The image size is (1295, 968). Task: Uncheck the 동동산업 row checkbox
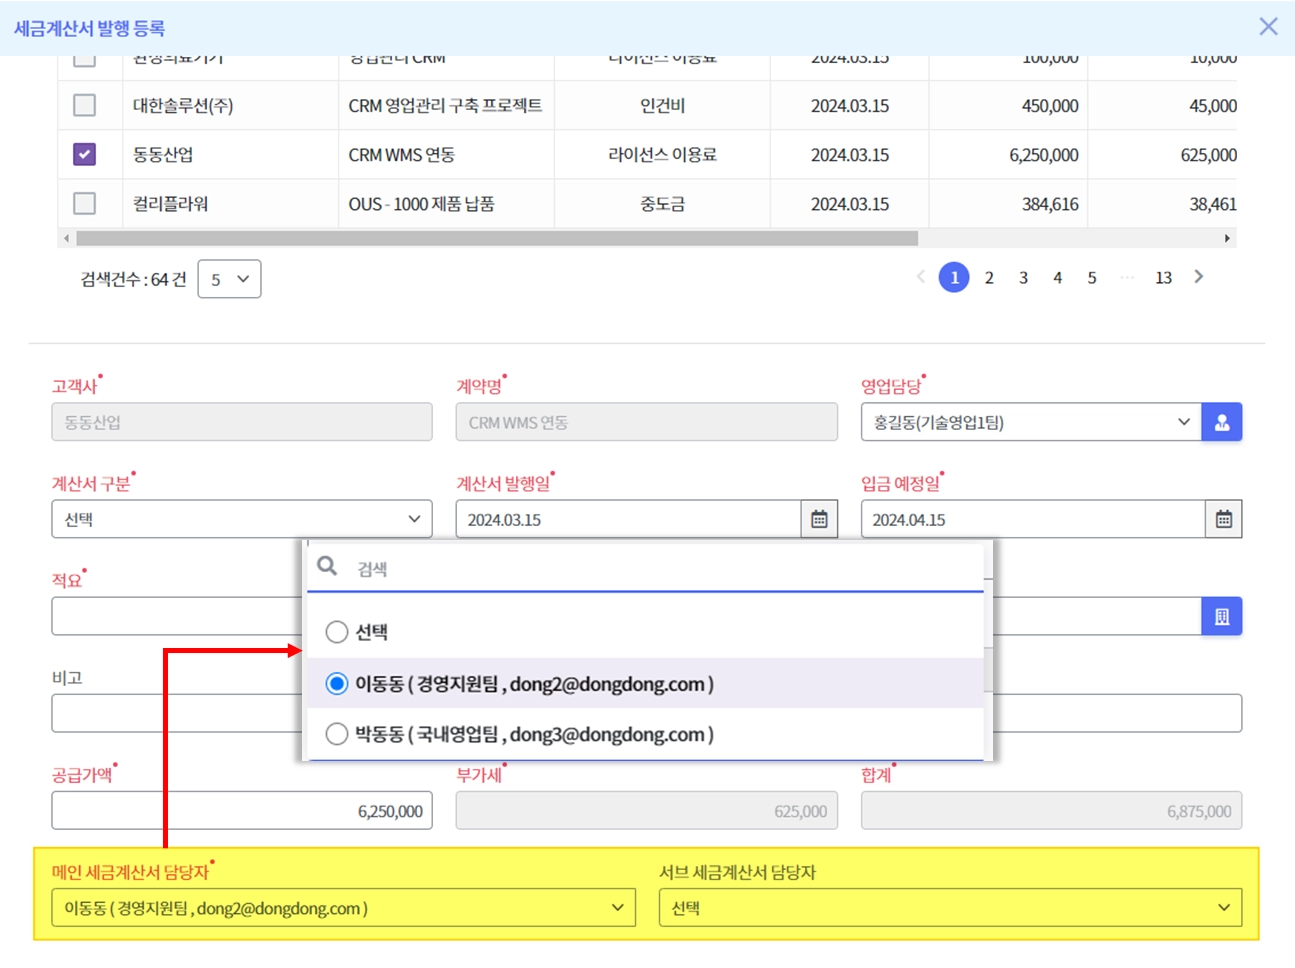[85, 154]
